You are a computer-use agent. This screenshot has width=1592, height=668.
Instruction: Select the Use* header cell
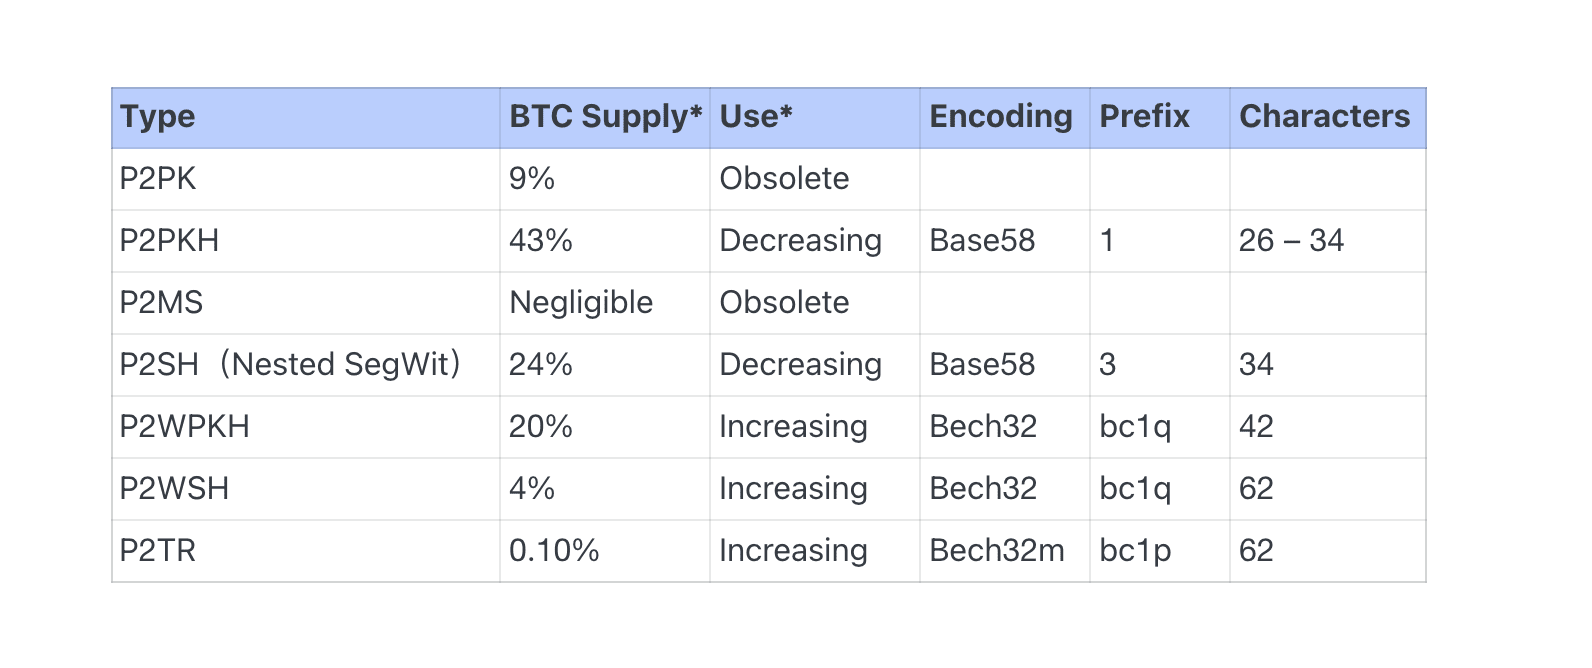click(x=756, y=117)
